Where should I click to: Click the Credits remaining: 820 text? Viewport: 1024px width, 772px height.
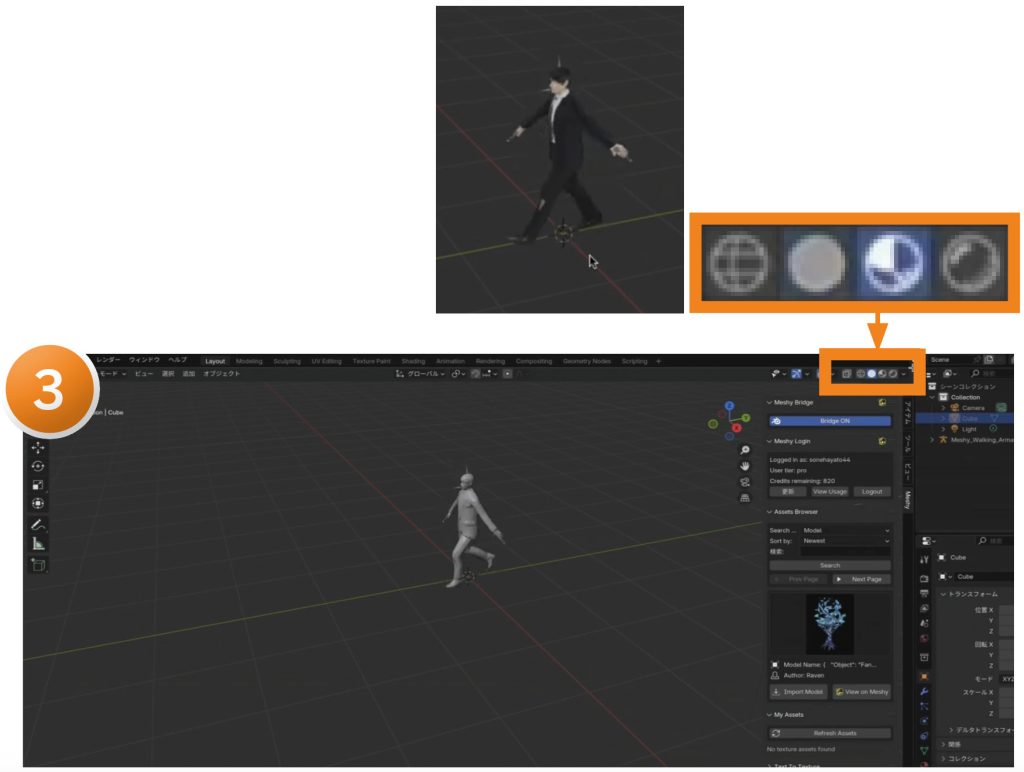pos(802,481)
